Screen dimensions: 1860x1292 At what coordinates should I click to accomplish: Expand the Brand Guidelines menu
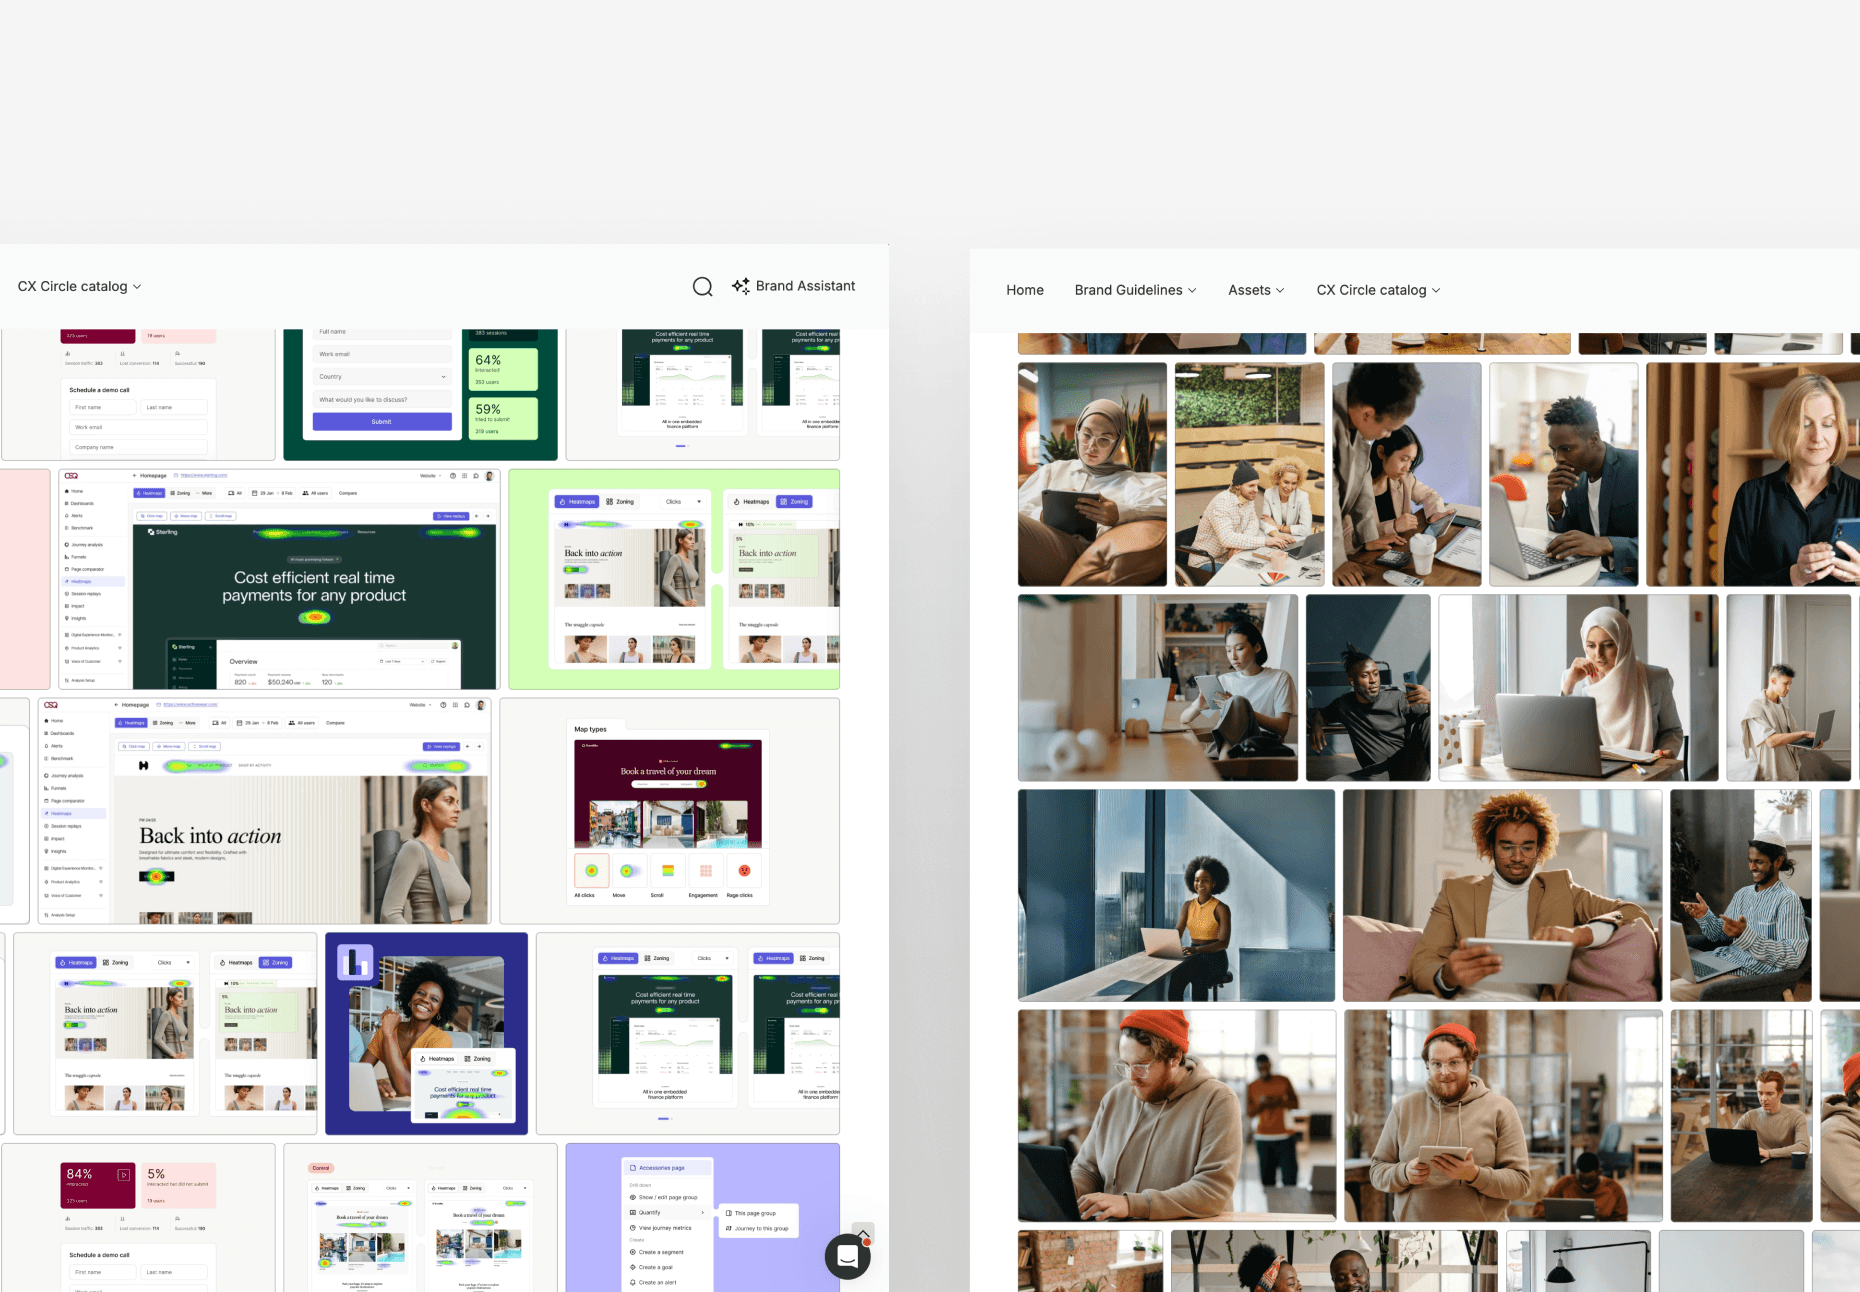(1136, 290)
